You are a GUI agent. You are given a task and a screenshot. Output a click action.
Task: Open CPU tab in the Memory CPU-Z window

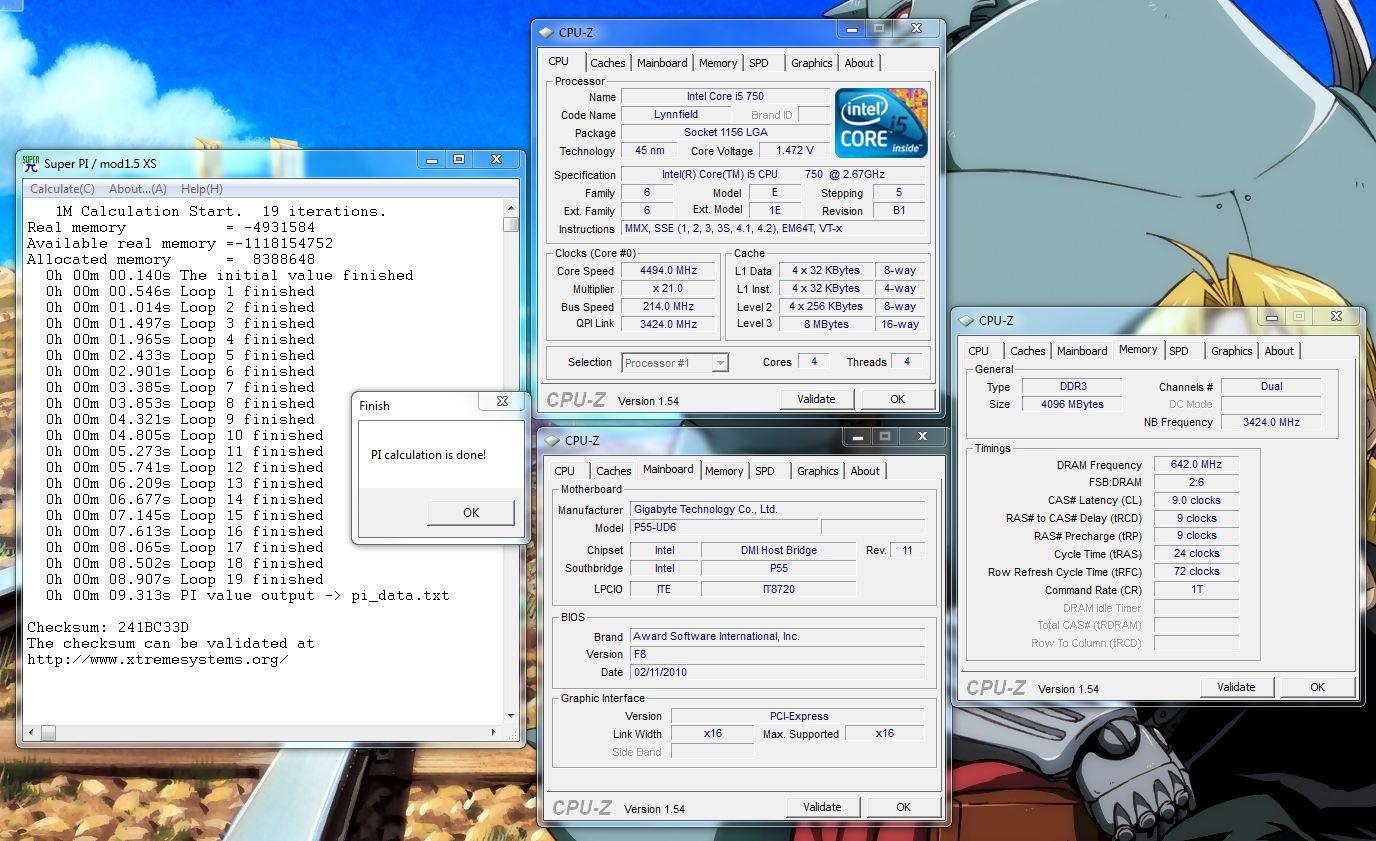pos(979,351)
